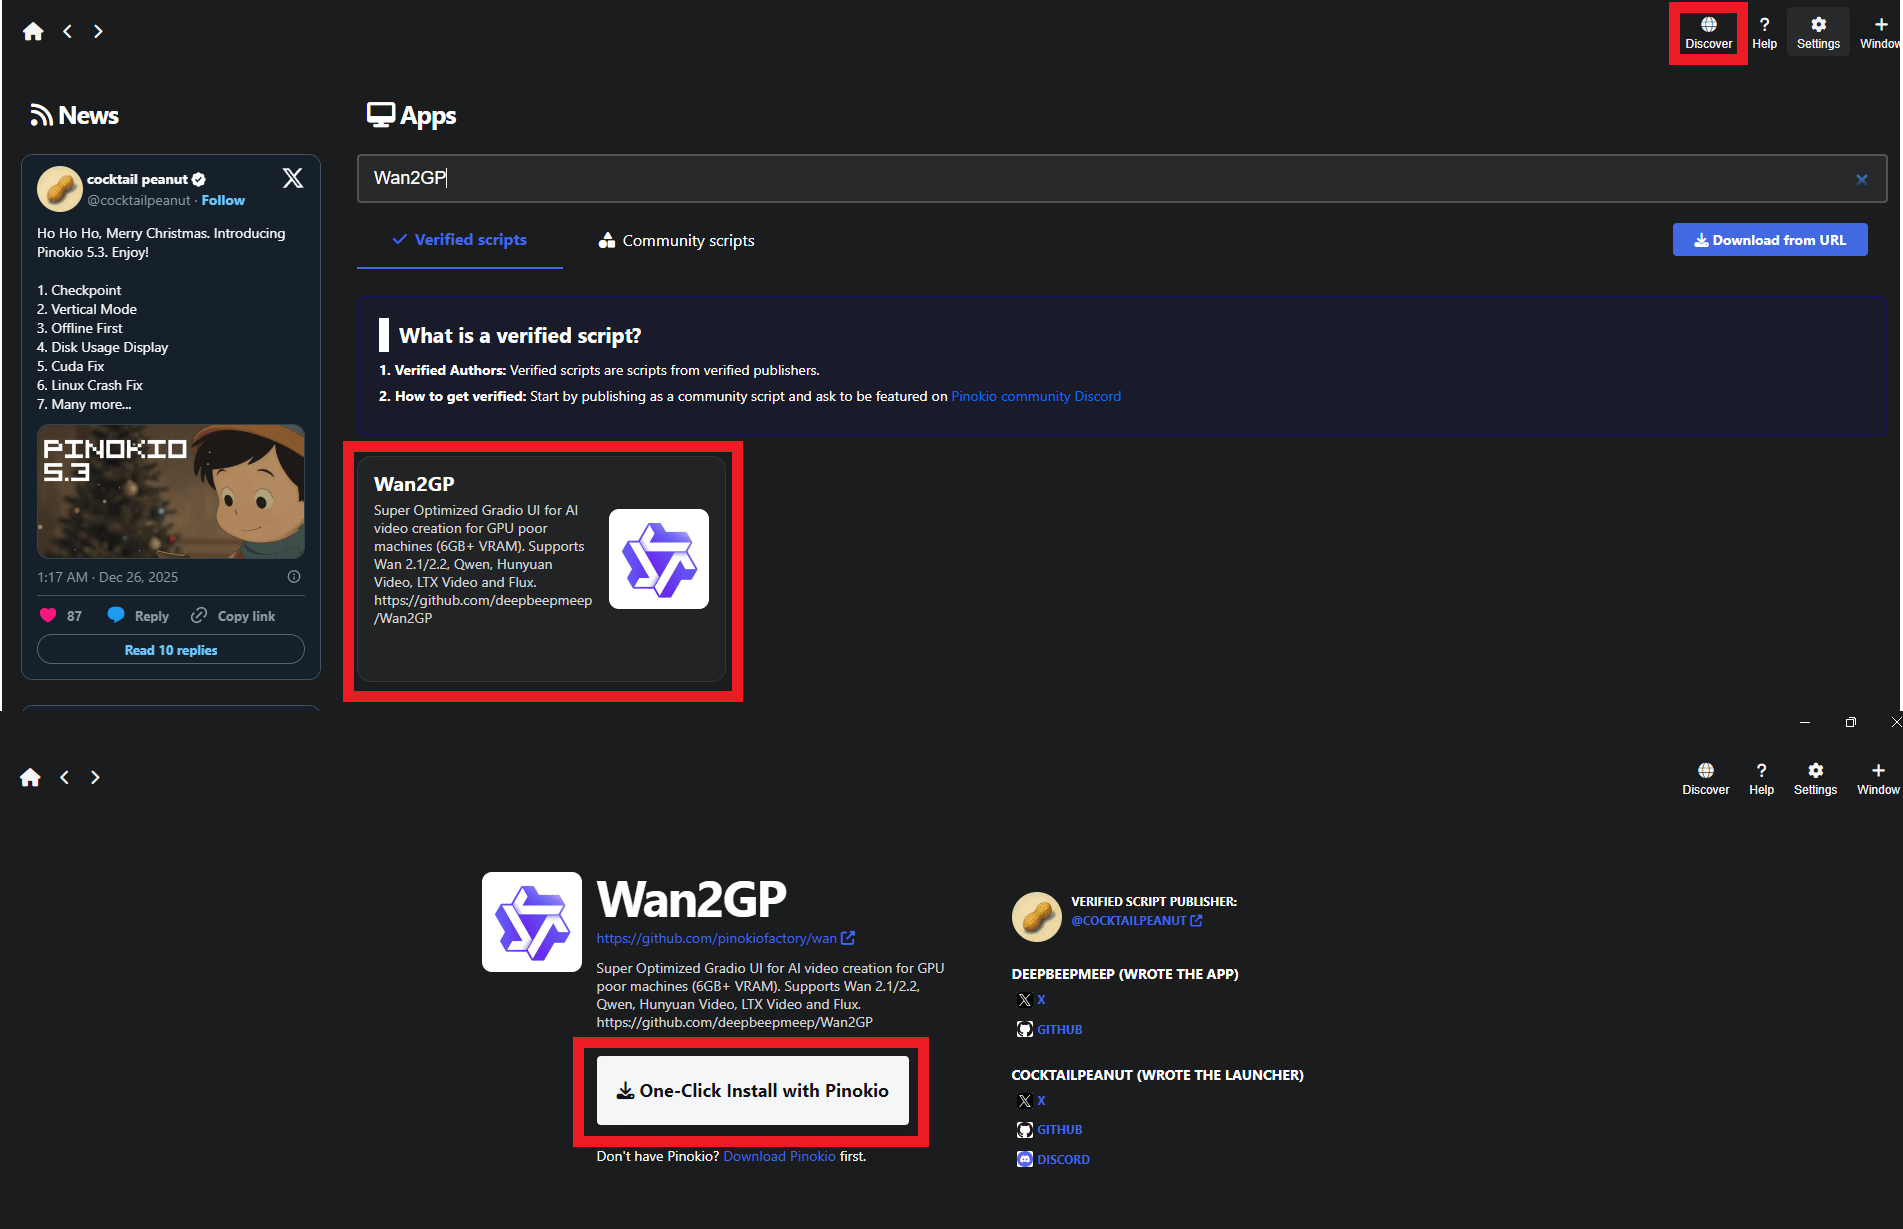This screenshot has height=1229, width=1903.
Task: Clear the Wan2GP search query
Action: tap(1861, 179)
